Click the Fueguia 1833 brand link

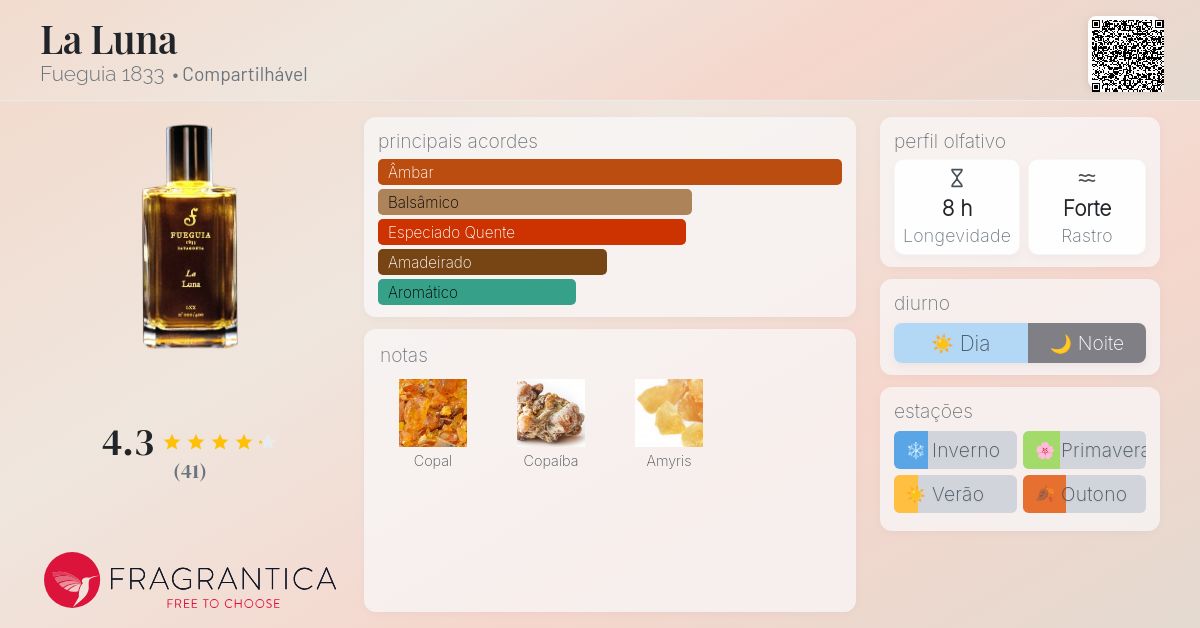(102, 74)
